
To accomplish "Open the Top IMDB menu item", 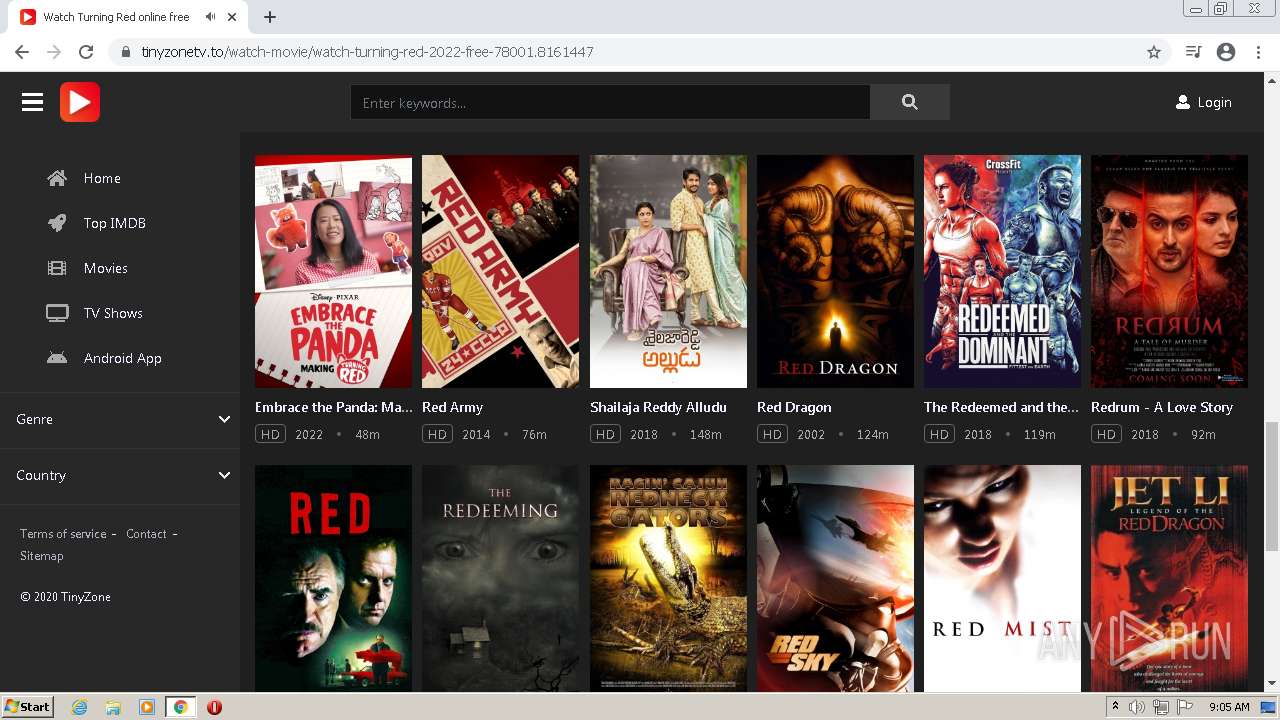I will 115,223.
